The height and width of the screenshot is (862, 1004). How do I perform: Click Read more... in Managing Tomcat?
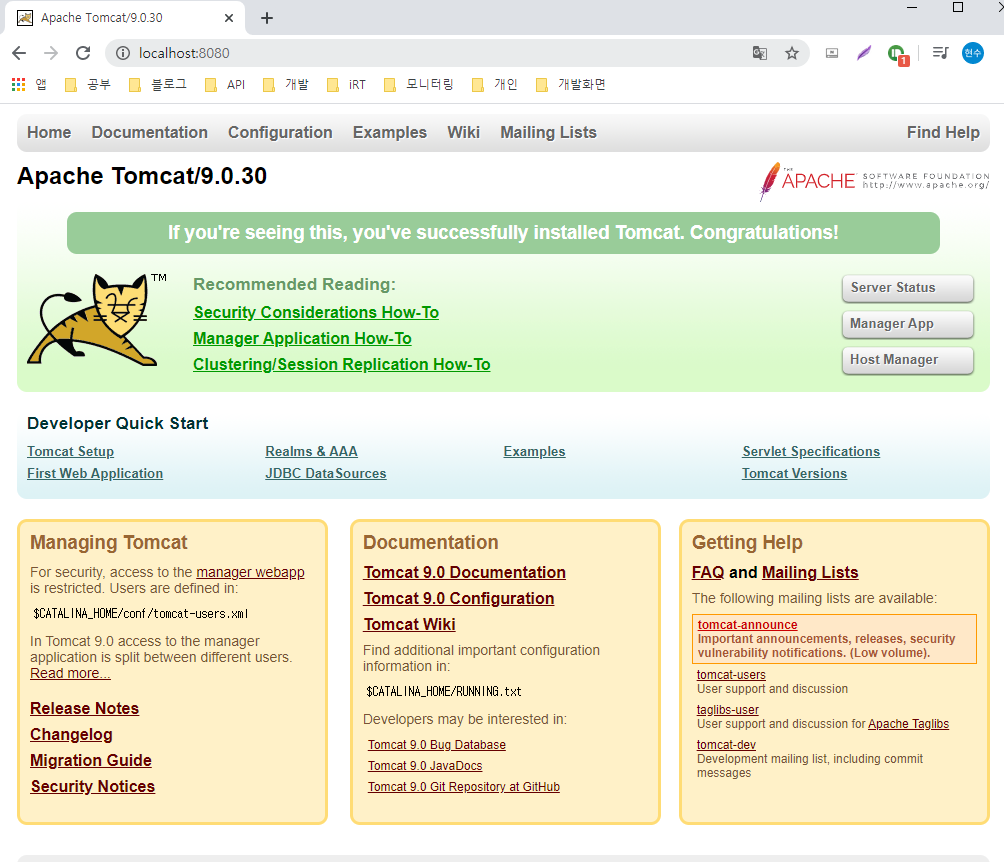pyautogui.click(x=70, y=673)
